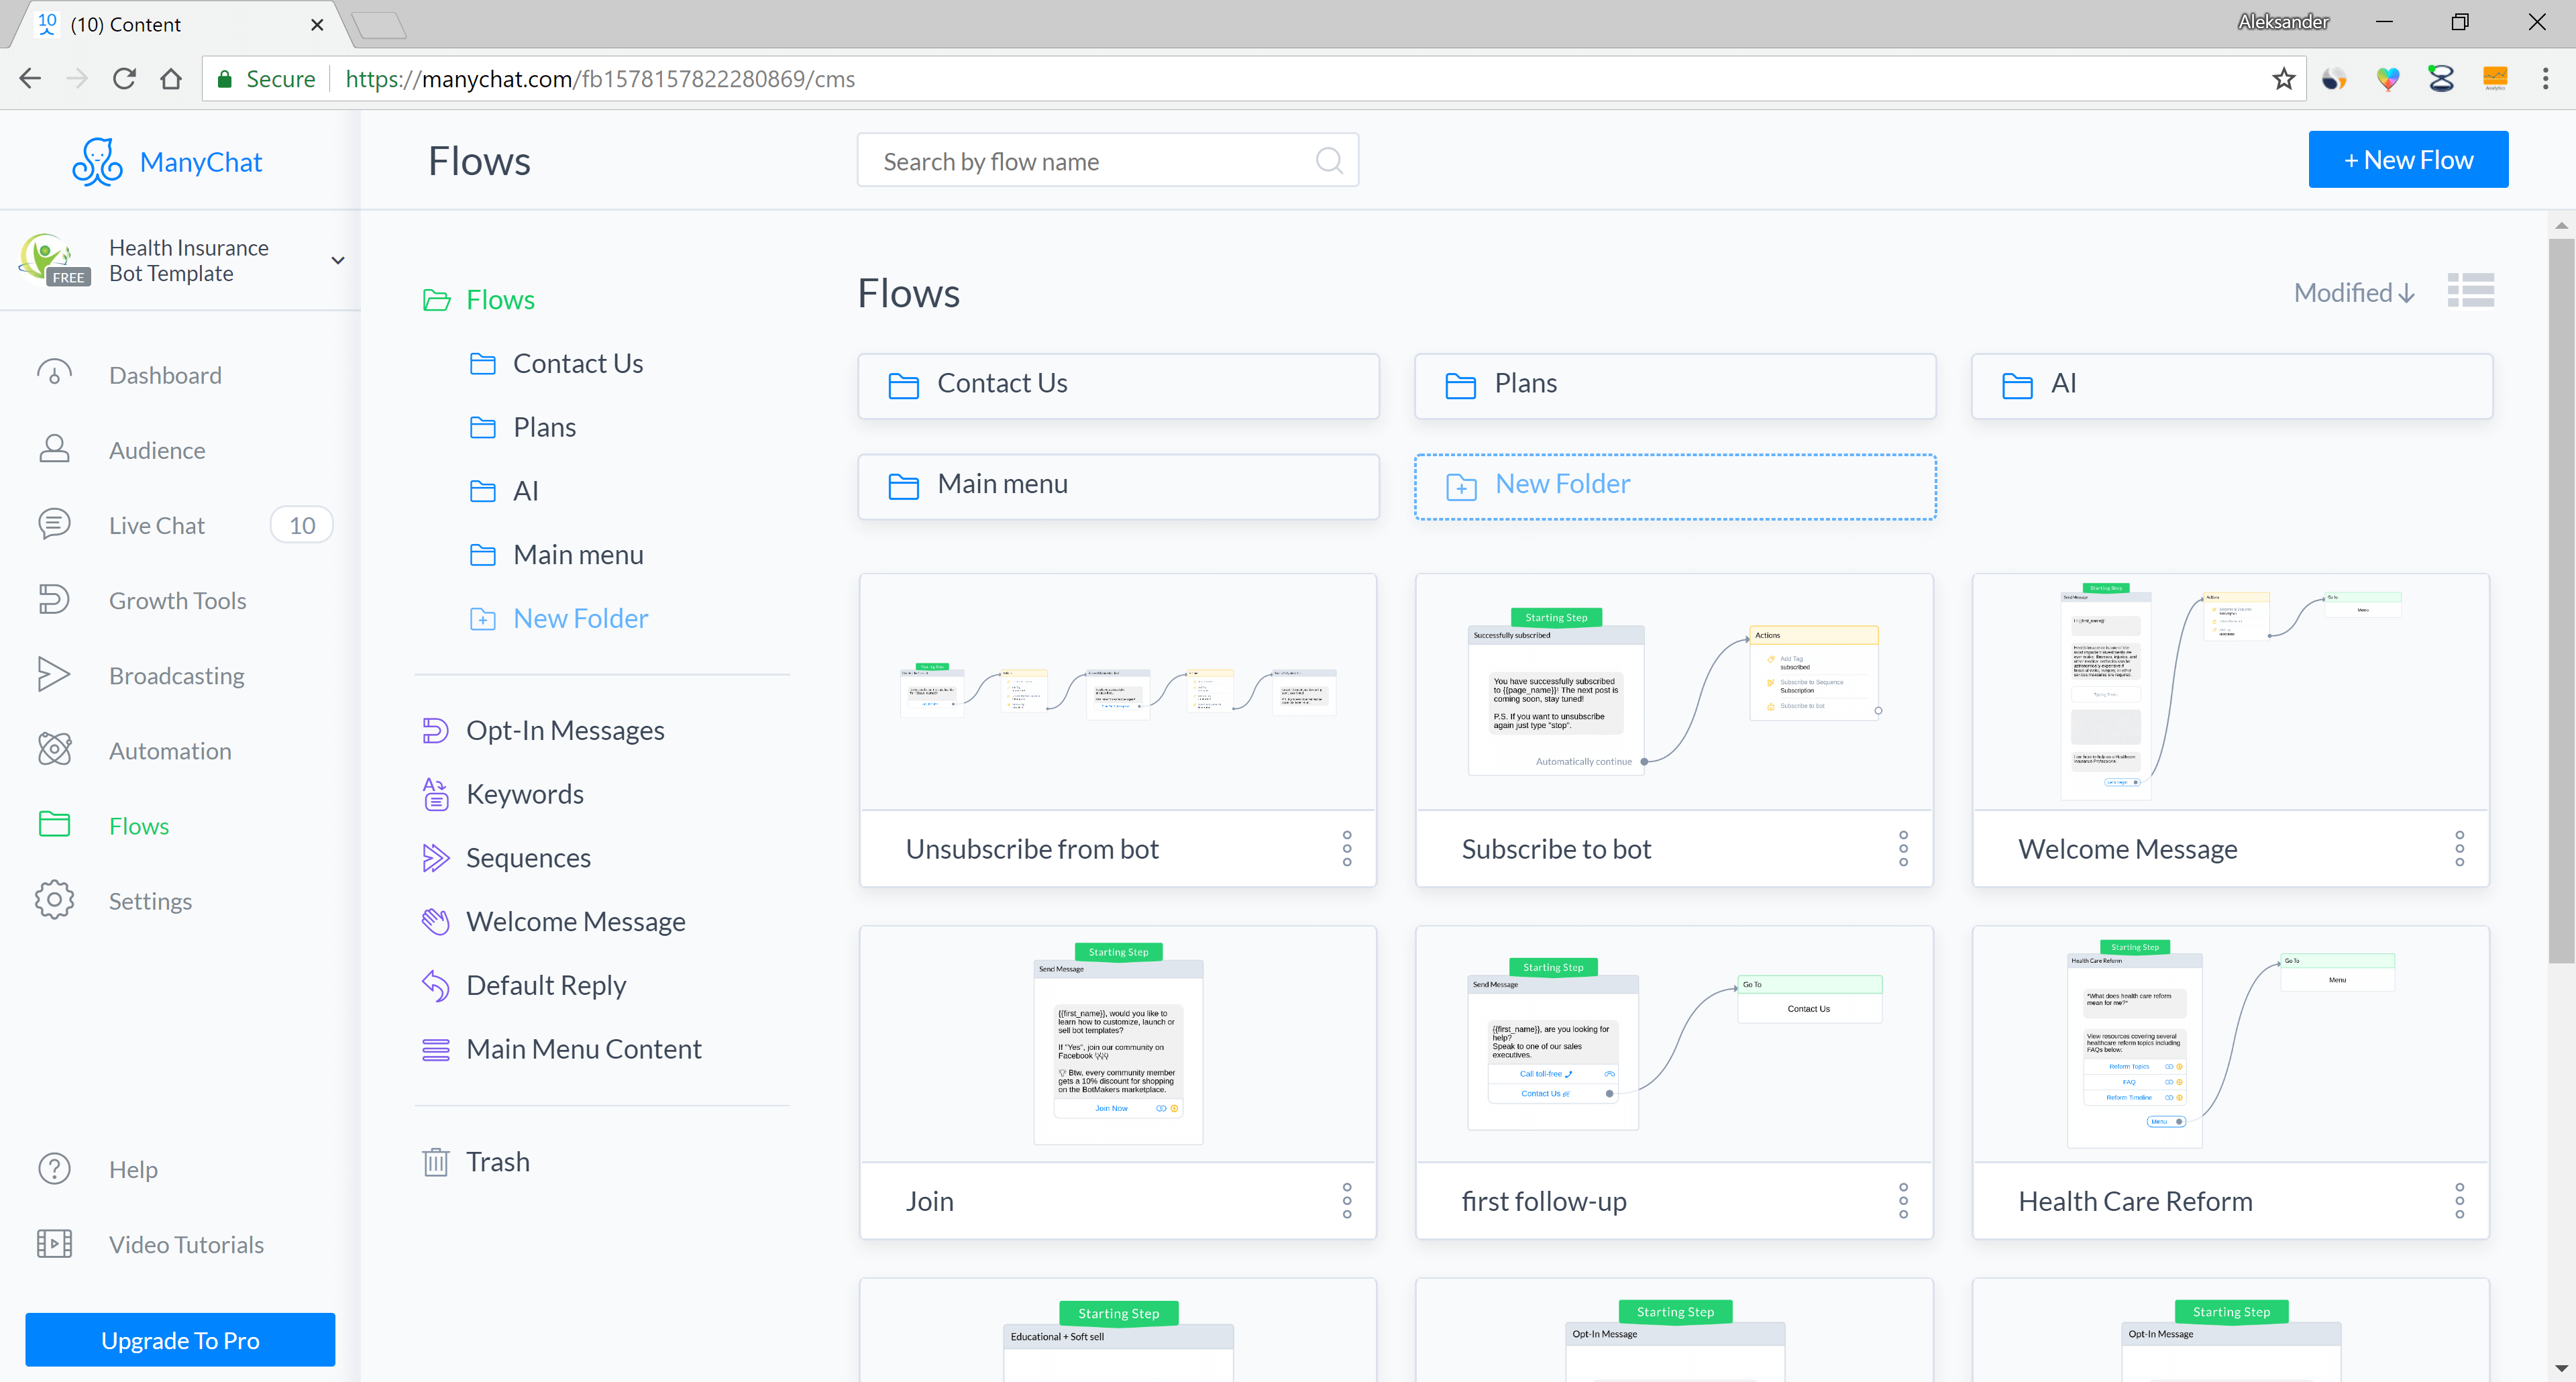Open the Broadcasting section

click(176, 675)
